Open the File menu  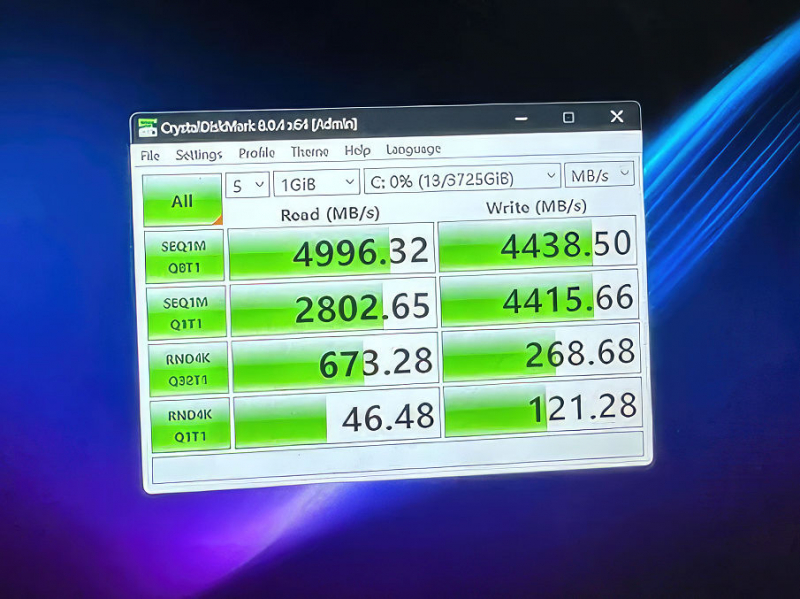(150, 155)
